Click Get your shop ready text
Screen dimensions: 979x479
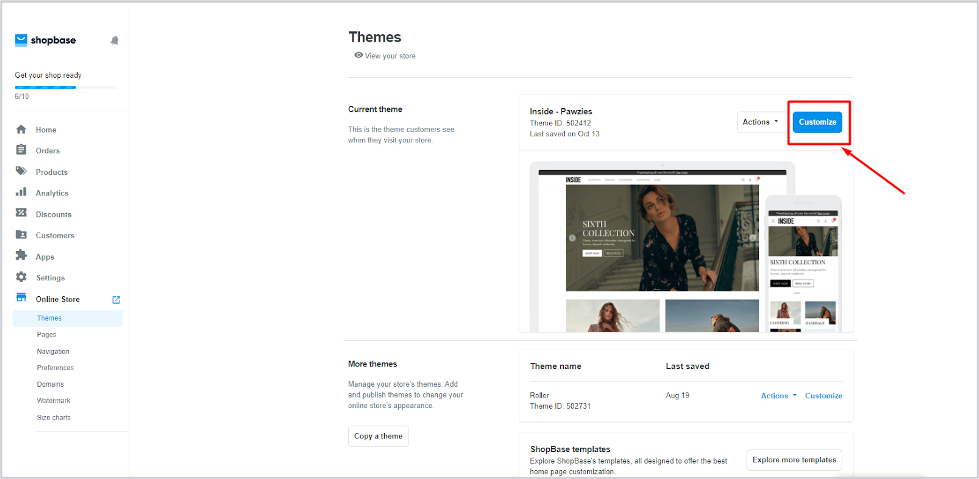[x=48, y=75]
